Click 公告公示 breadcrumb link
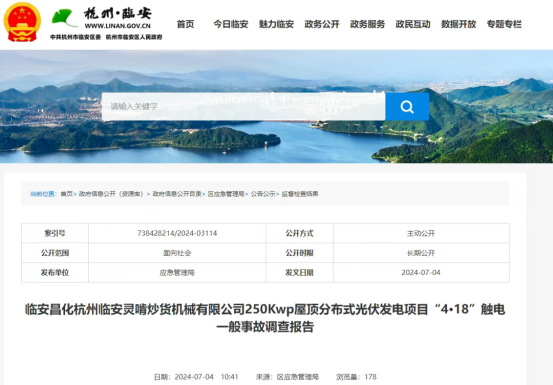The width and height of the screenshot is (553, 385). pos(263,194)
